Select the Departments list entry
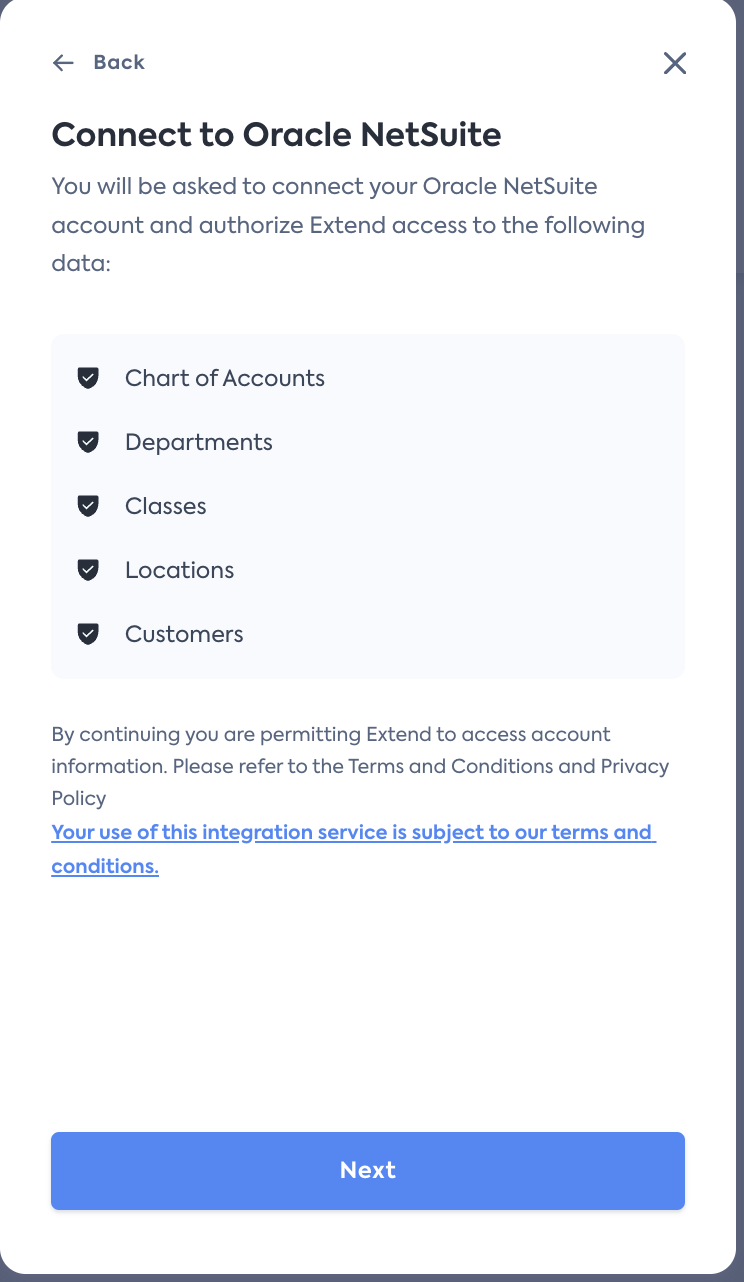The width and height of the screenshot is (744, 1282). [199, 442]
